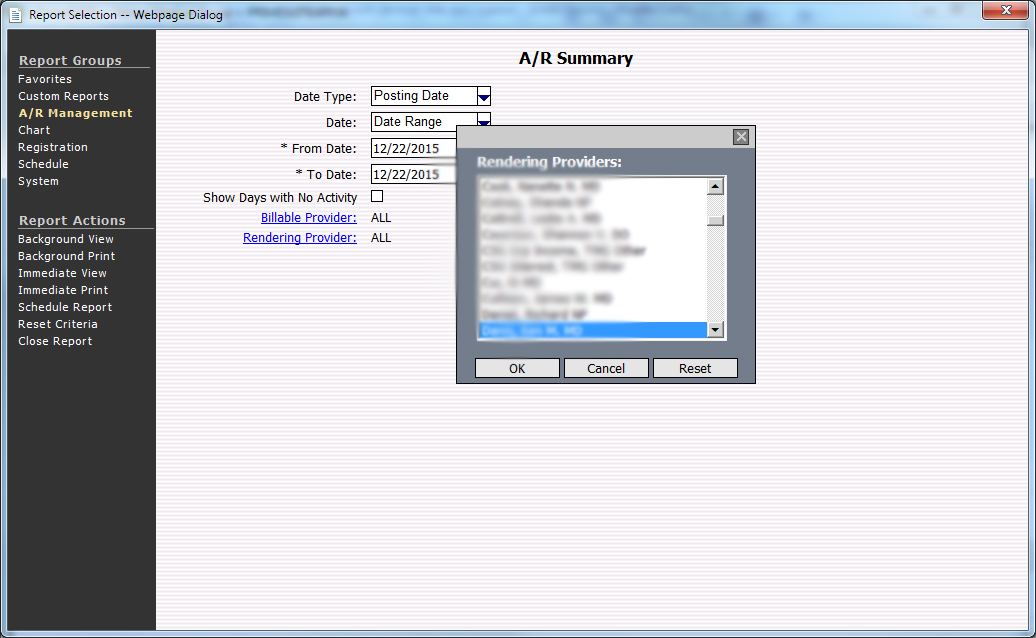Click the scroll down arrow in provider list

pos(715,330)
